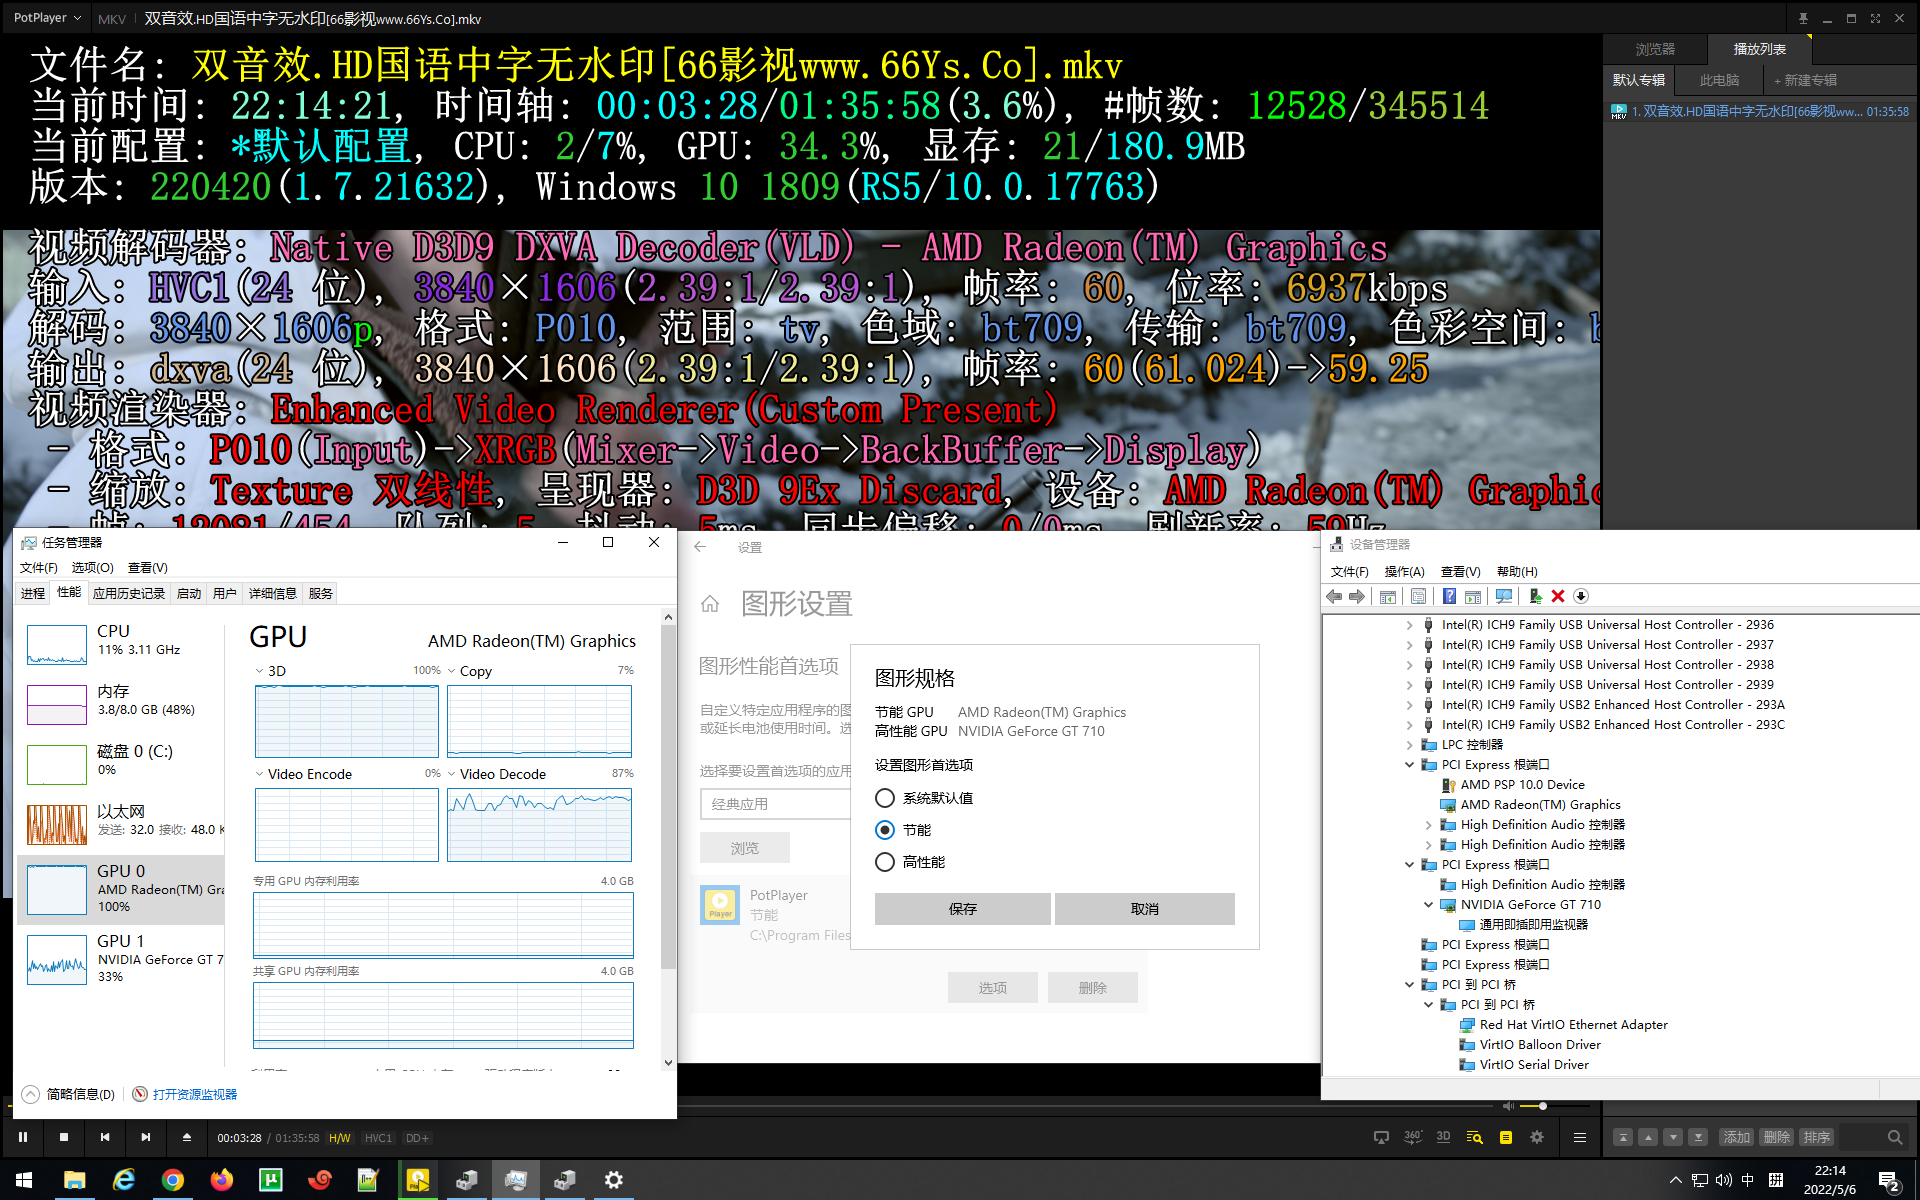The height and width of the screenshot is (1200, 1920).
Task: Switch to 详细信息 tab in Task Manager
Action: tap(272, 593)
